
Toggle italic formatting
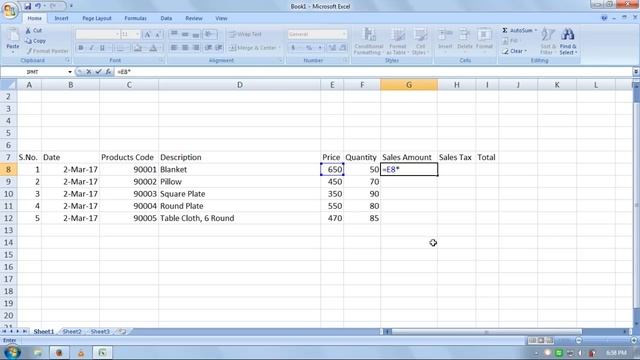click(91, 48)
